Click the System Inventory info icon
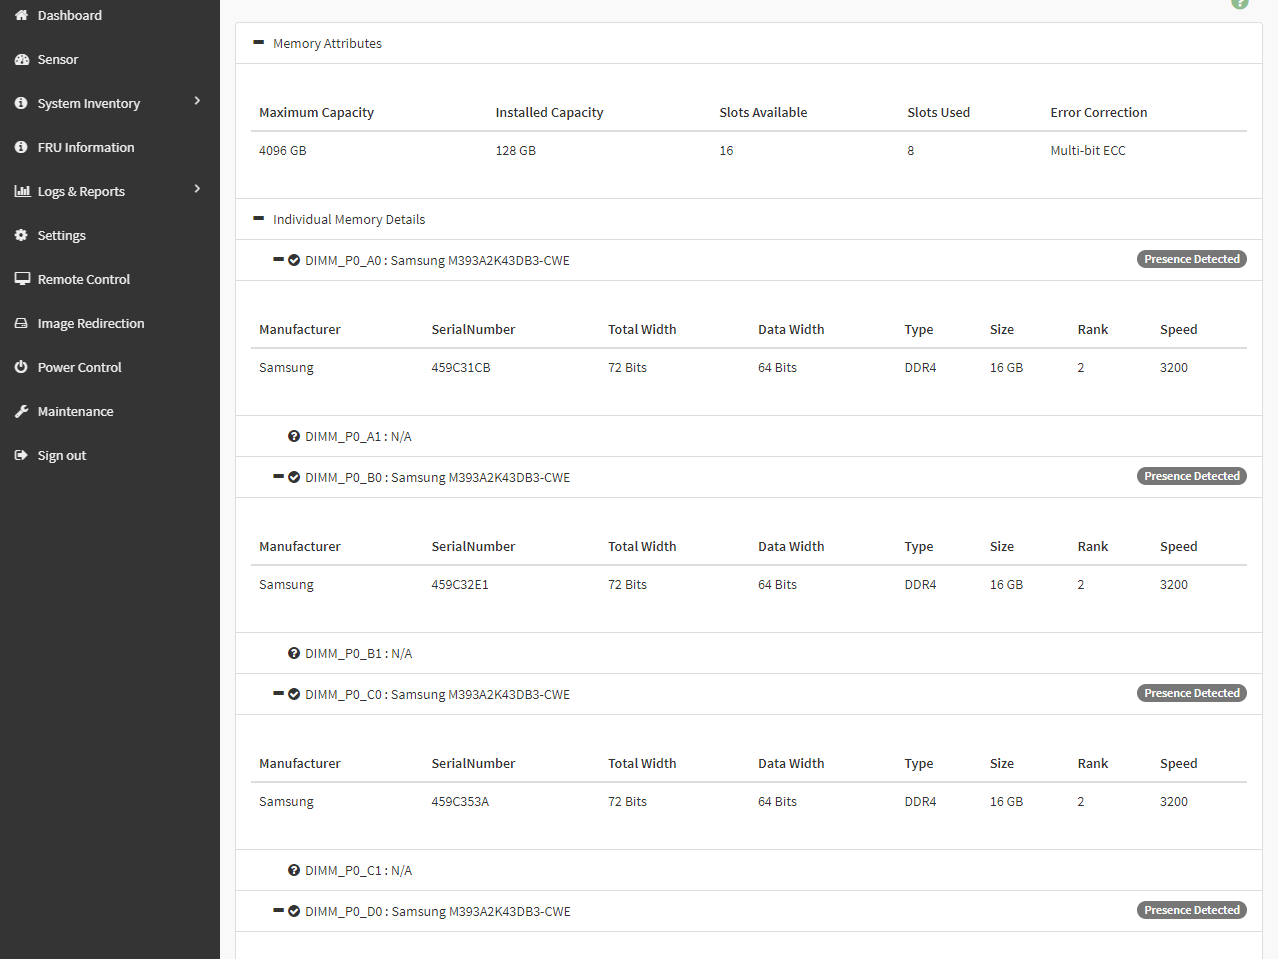 (x=21, y=103)
